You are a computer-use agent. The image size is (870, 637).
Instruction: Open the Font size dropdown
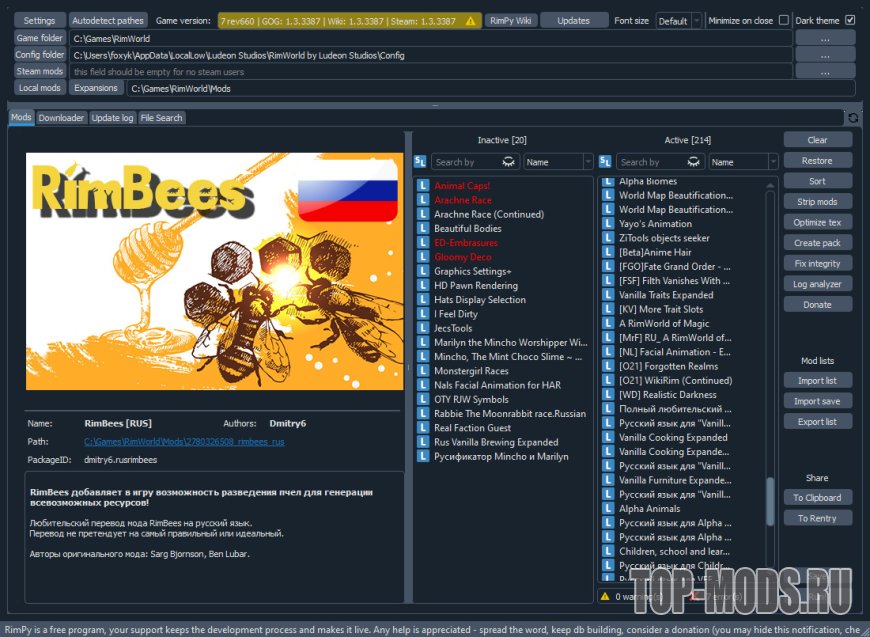coord(679,21)
